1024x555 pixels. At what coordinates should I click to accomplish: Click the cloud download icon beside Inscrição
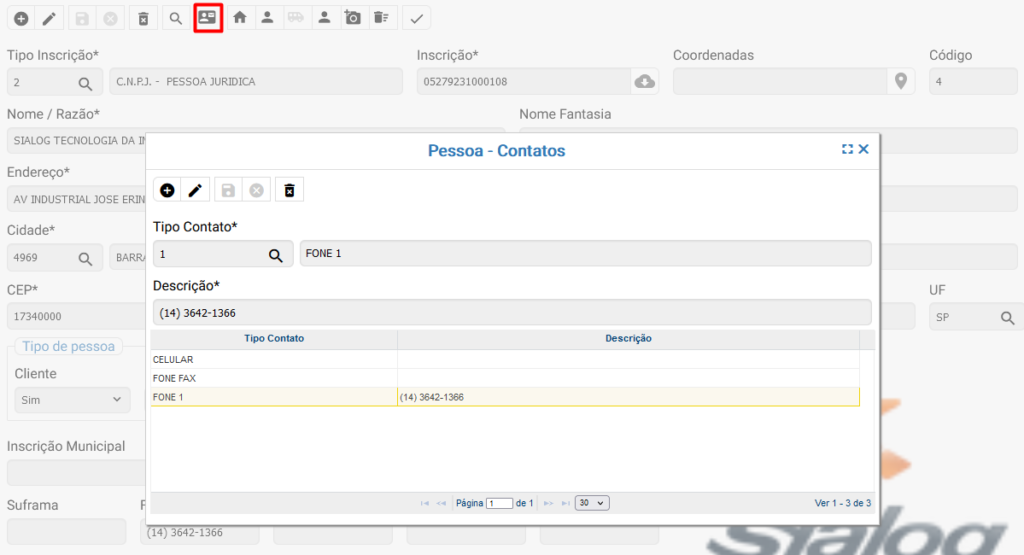(645, 82)
